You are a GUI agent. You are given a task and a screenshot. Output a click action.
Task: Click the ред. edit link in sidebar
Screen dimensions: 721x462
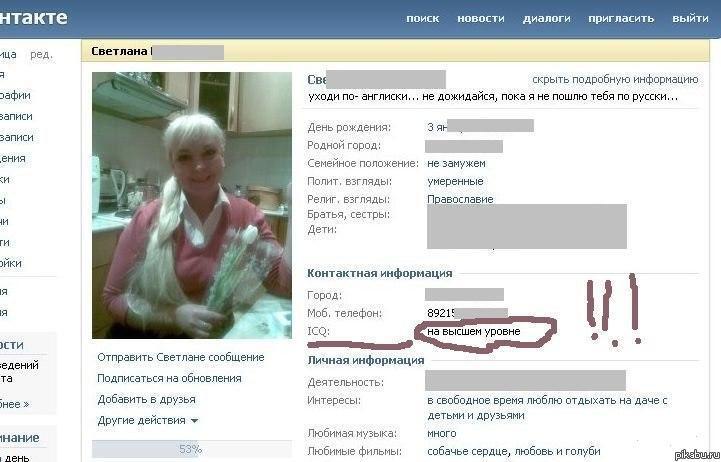(x=41, y=54)
